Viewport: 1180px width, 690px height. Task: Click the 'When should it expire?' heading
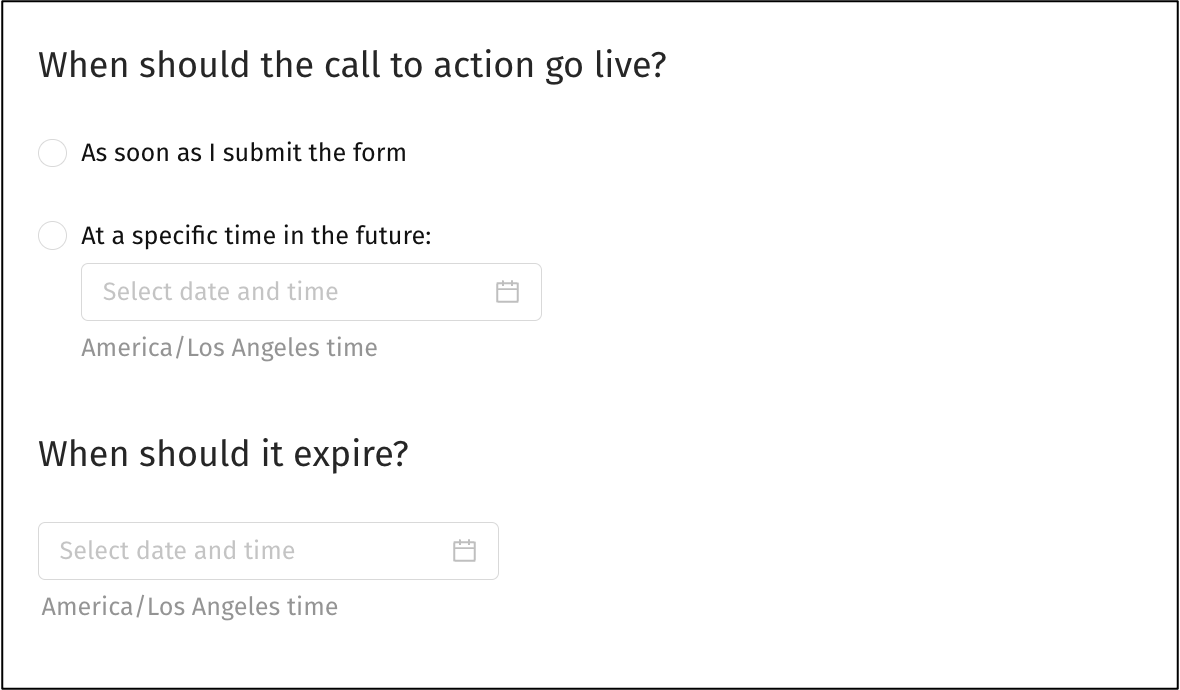click(223, 454)
